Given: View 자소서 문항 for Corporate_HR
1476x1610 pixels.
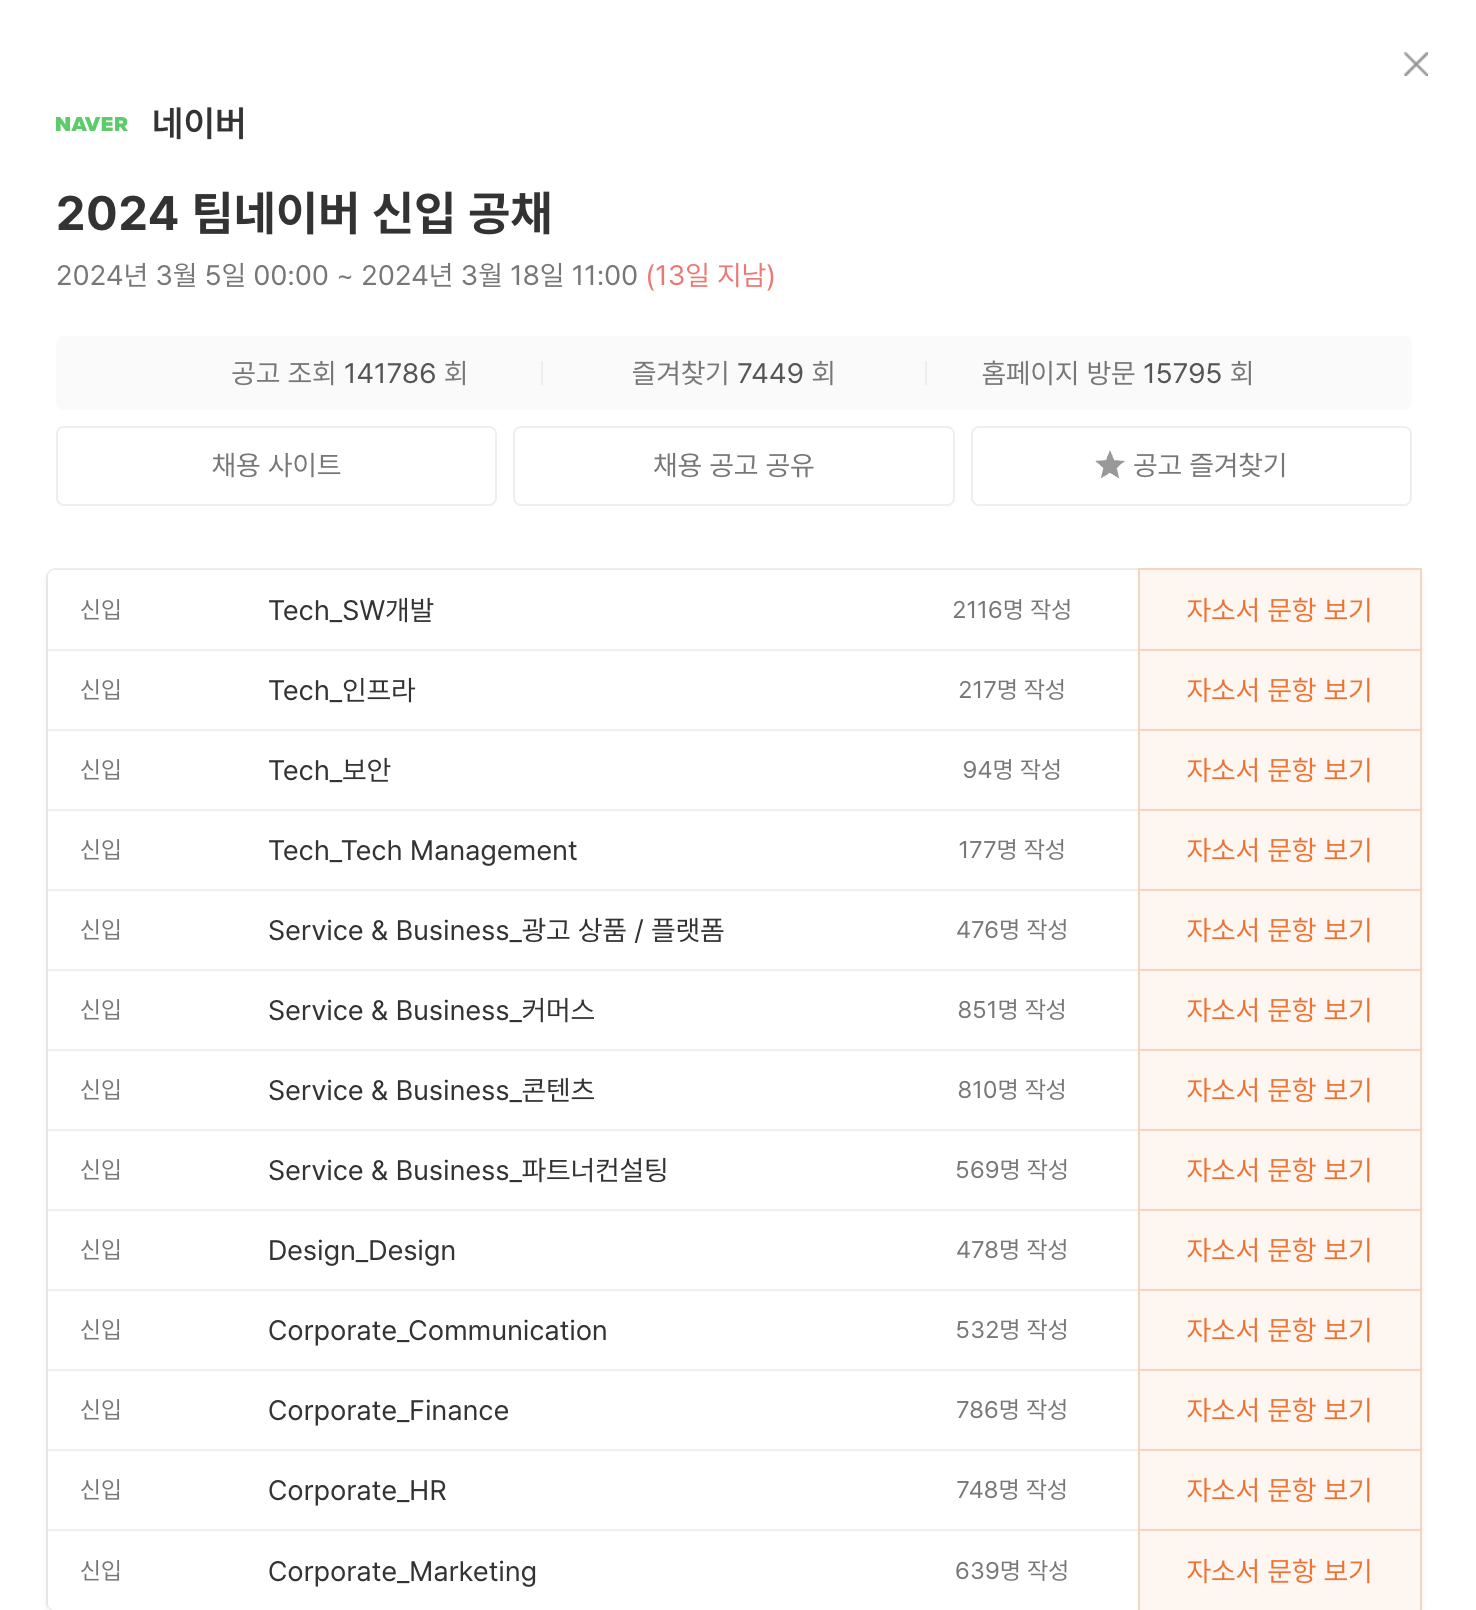Looking at the screenshot, I should [1279, 1490].
